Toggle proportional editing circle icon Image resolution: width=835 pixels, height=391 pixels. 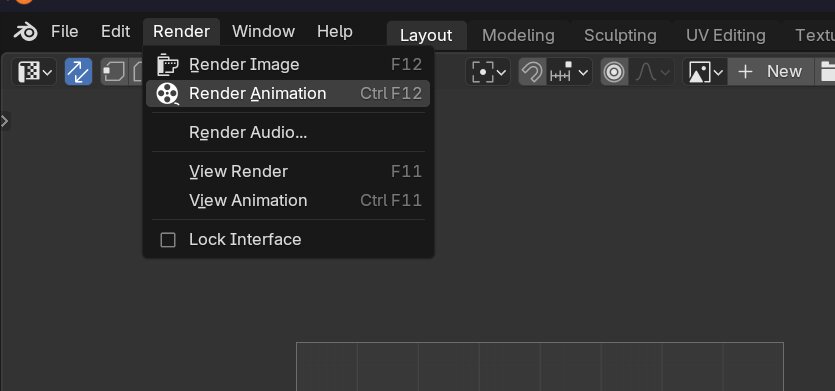(x=615, y=71)
